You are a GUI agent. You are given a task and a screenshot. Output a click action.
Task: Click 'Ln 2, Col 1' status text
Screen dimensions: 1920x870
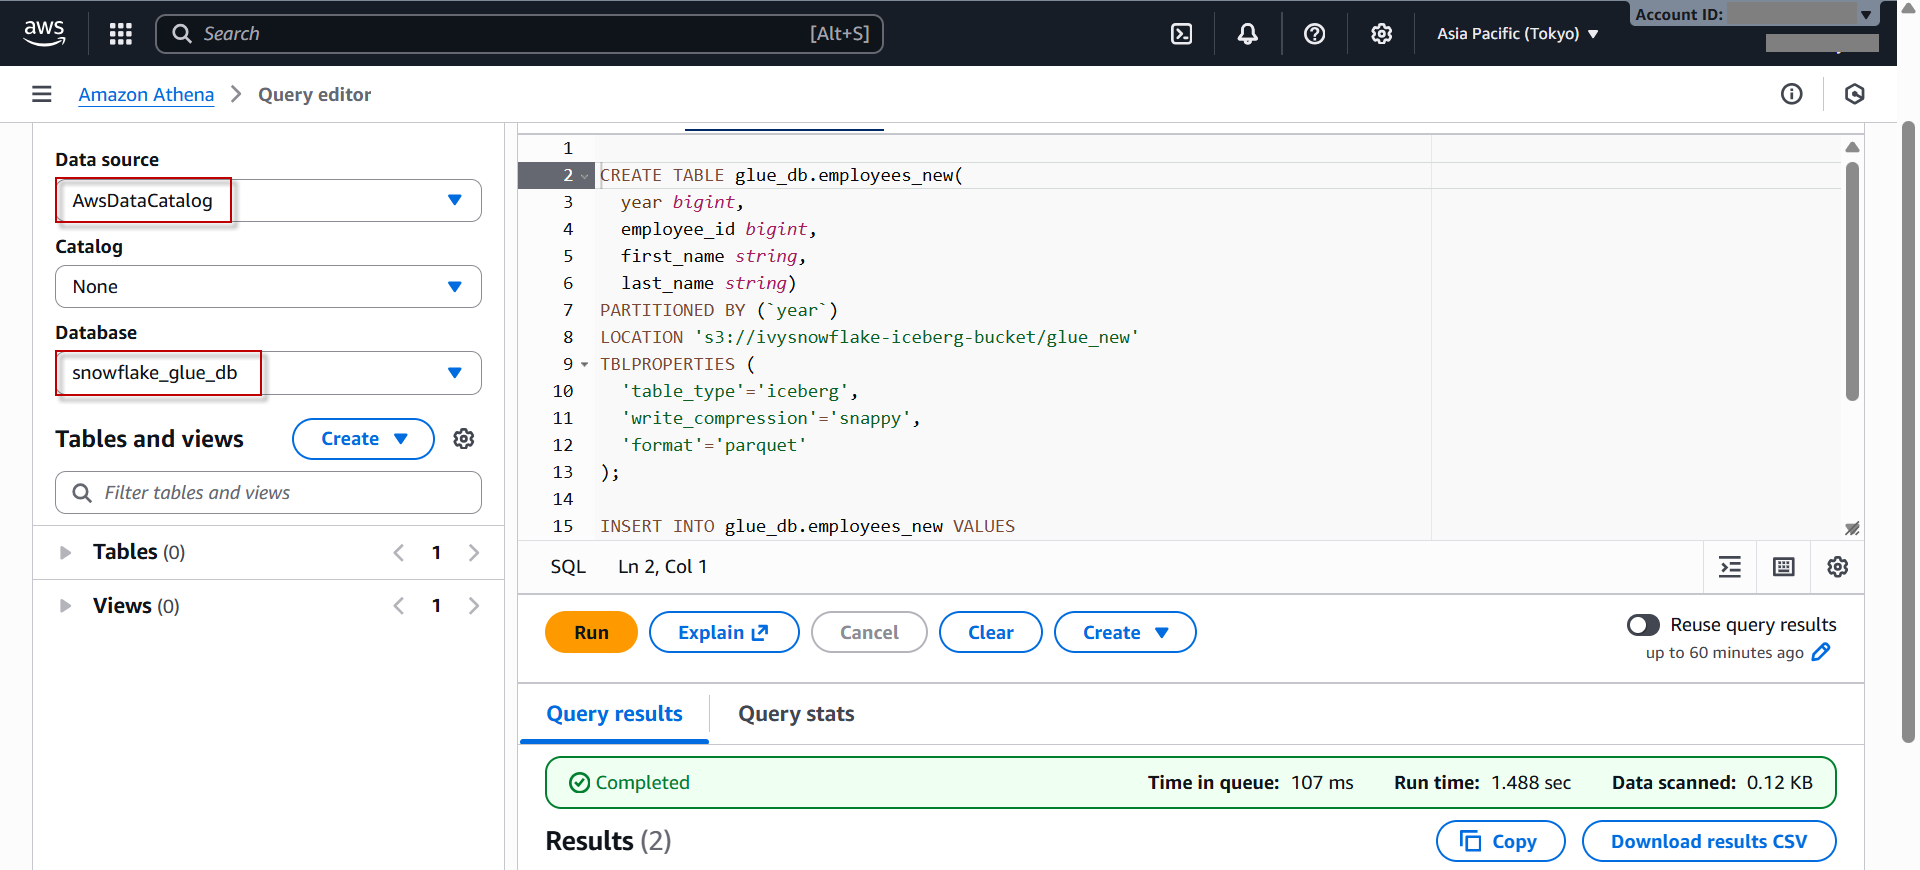(x=662, y=567)
